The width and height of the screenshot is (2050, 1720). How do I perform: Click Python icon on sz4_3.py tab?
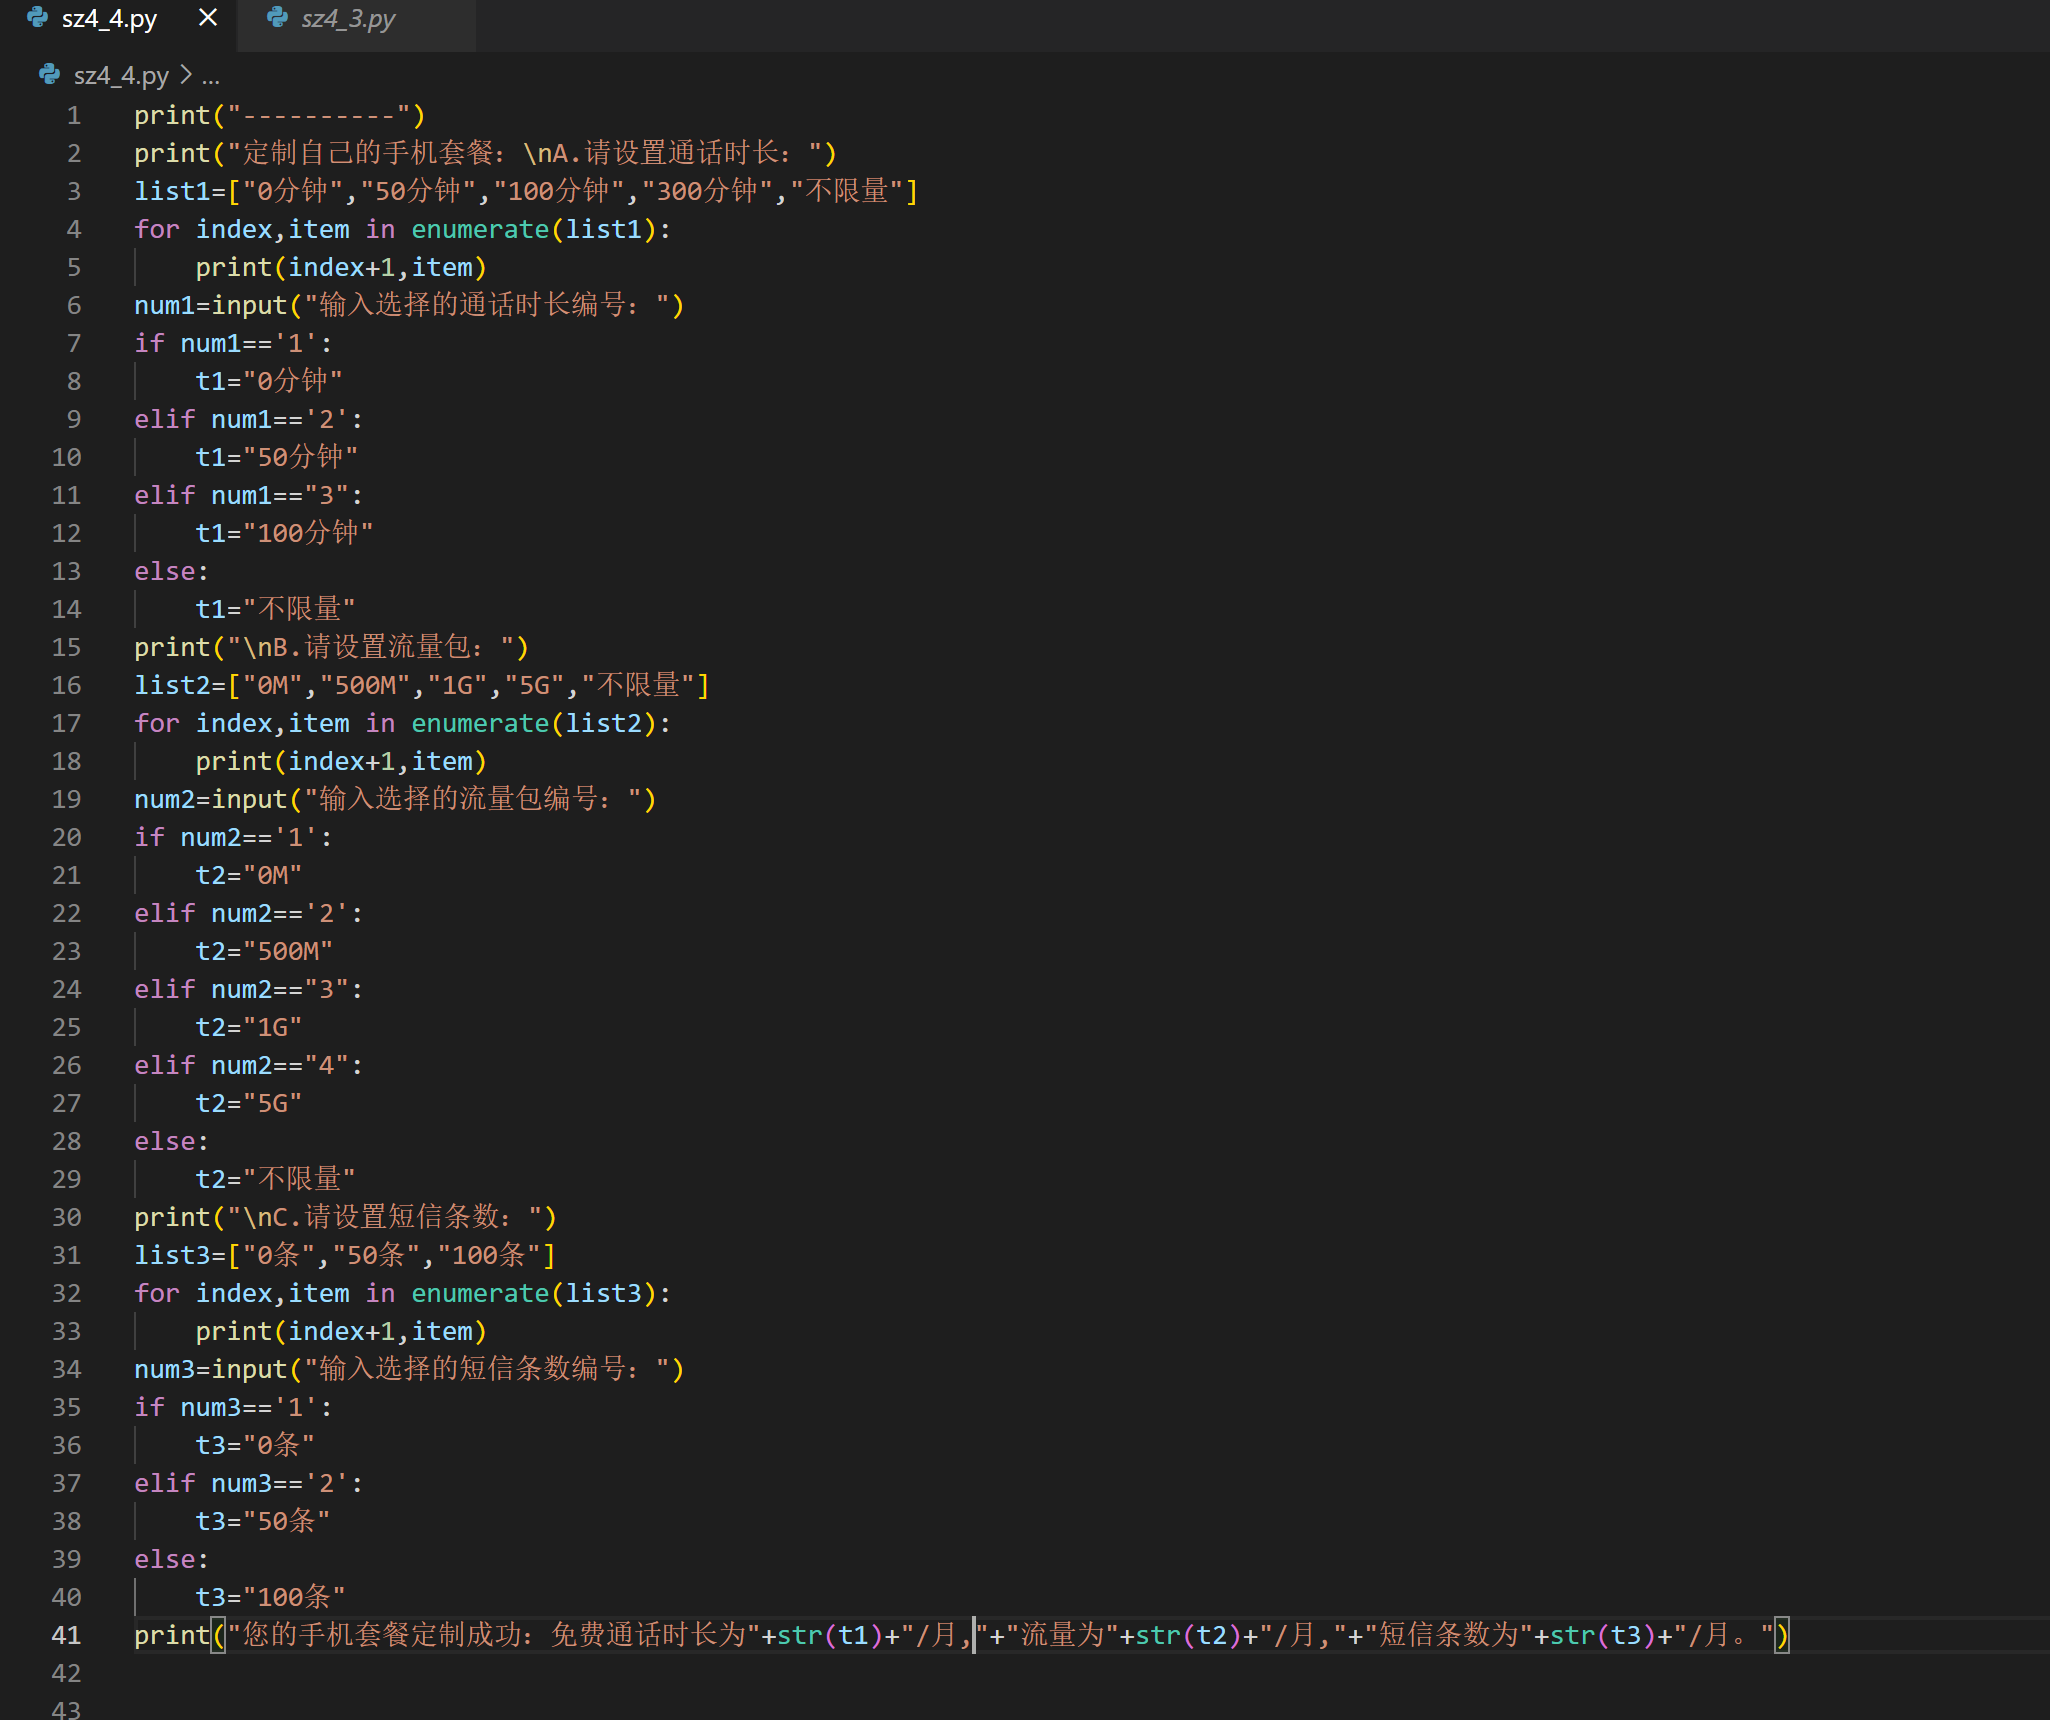click(278, 18)
